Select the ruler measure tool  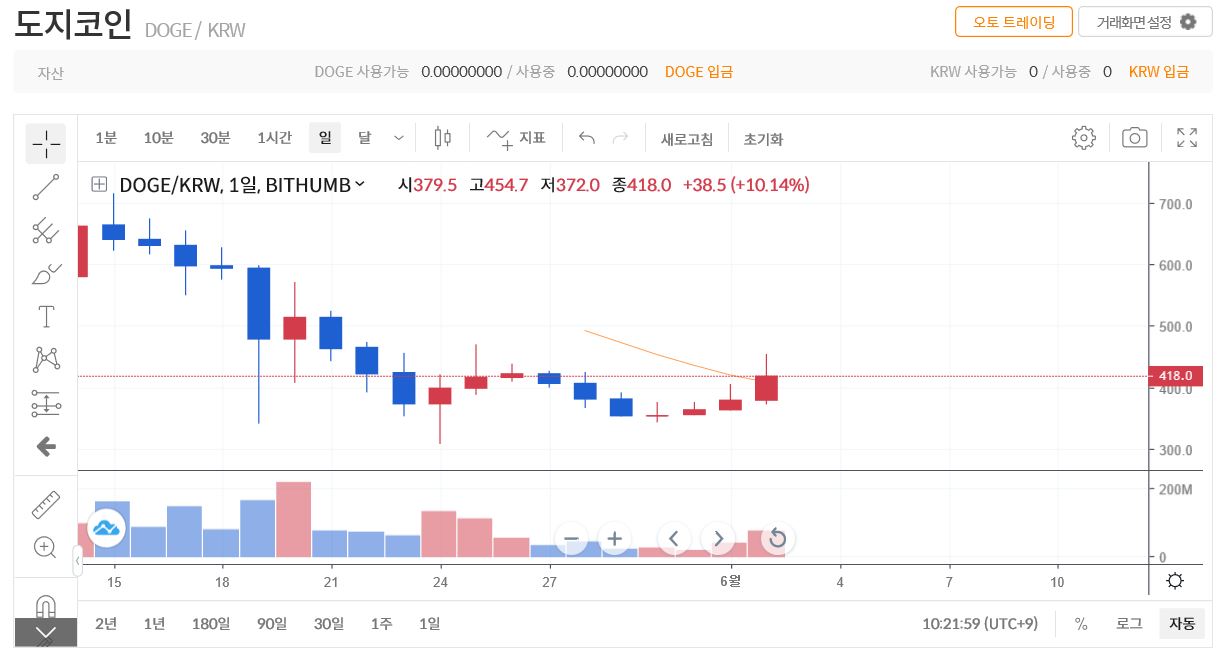[46, 505]
